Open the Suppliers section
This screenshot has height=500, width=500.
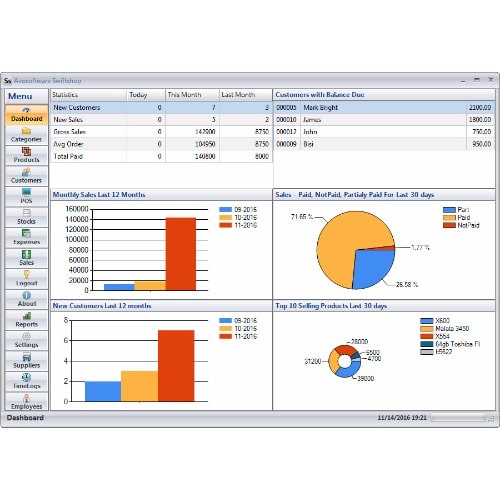[26, 361]
